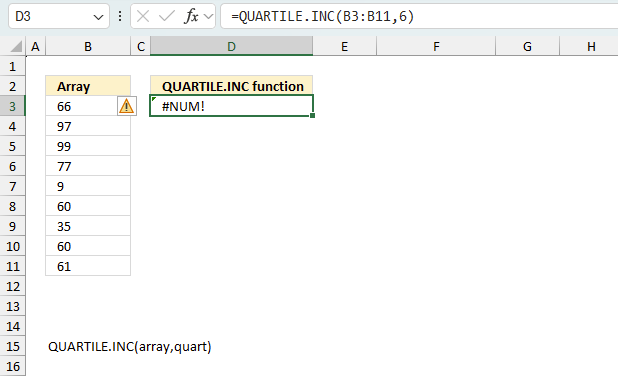Select row 9 header

click(13, 226)
